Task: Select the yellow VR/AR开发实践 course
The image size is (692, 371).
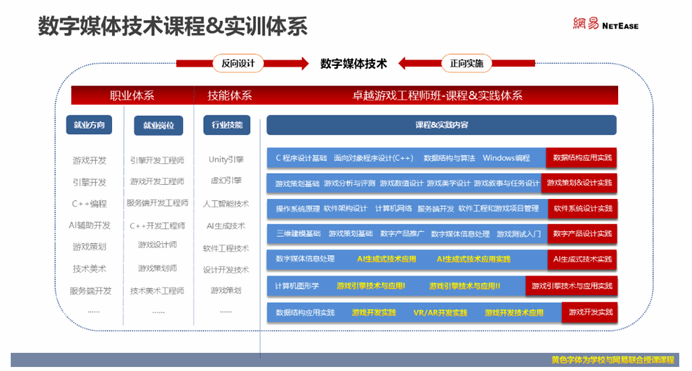Action: (x=440, y=313)
